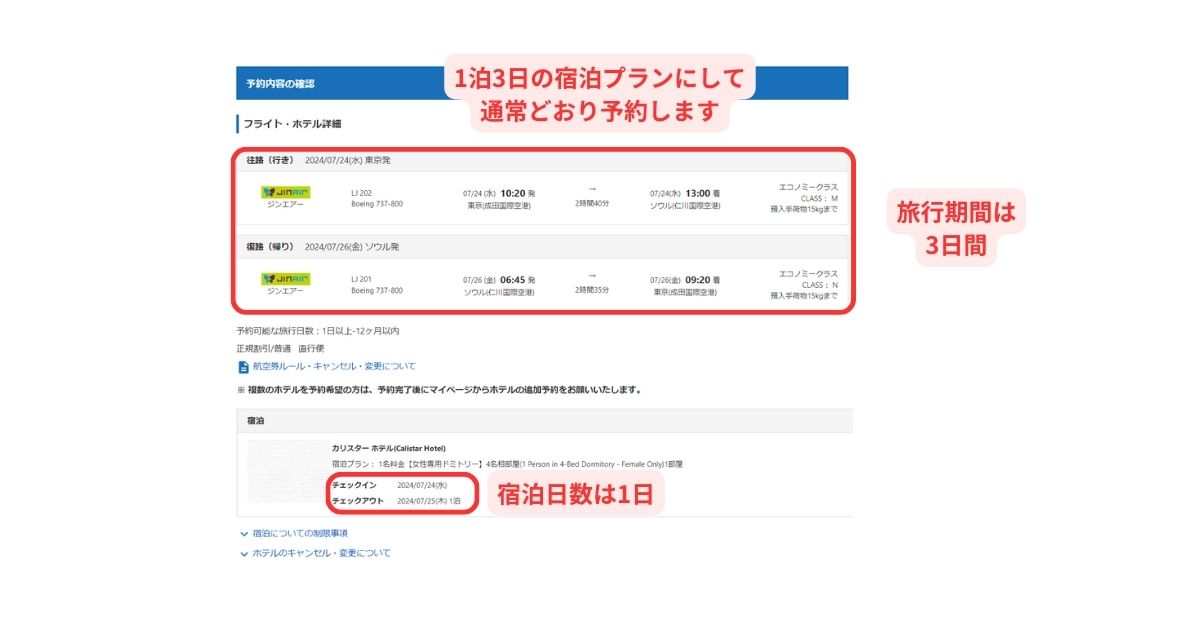1200x630 pixels.
Task: Click the 復路（帰り） return section header
Action: pyautogui.click(x=270, y=247)
